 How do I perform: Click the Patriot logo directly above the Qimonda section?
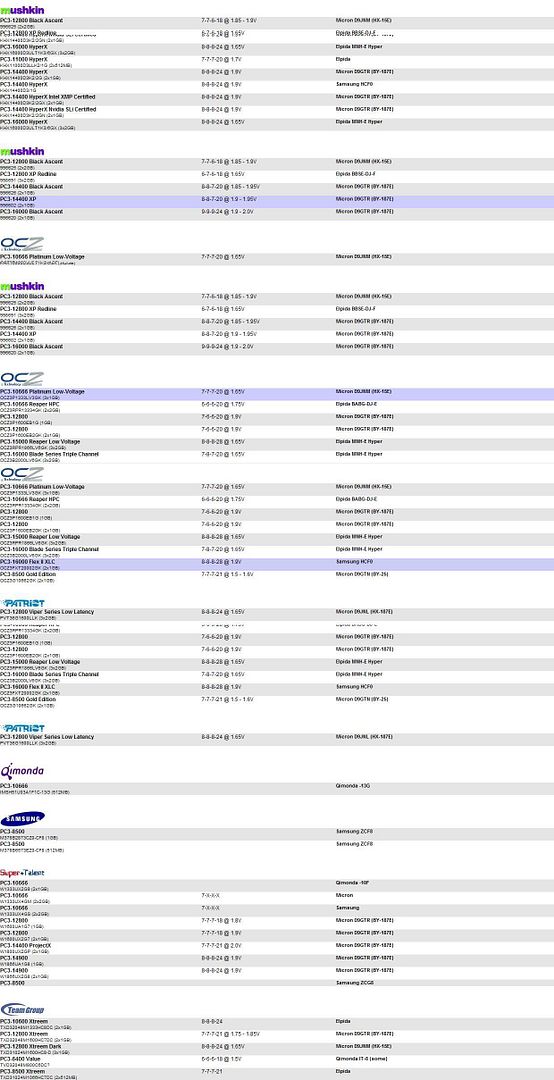(x=22, y=728)
